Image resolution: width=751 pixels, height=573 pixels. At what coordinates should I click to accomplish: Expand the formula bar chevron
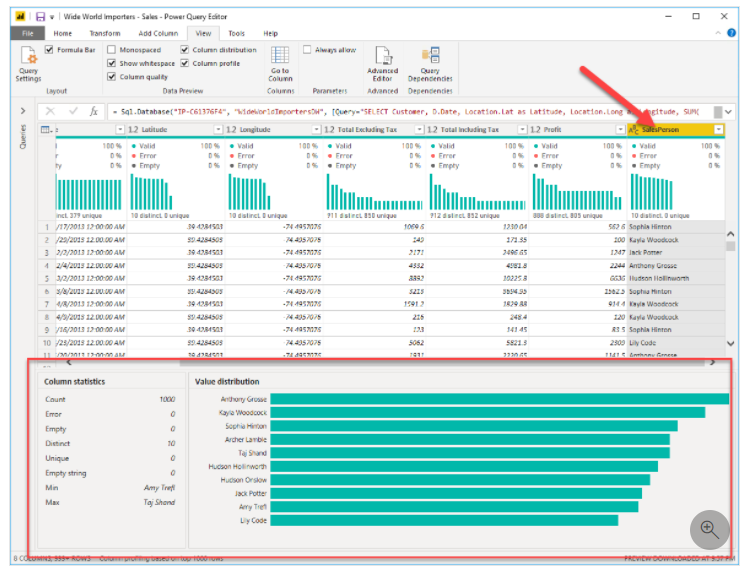click(728, 112)
